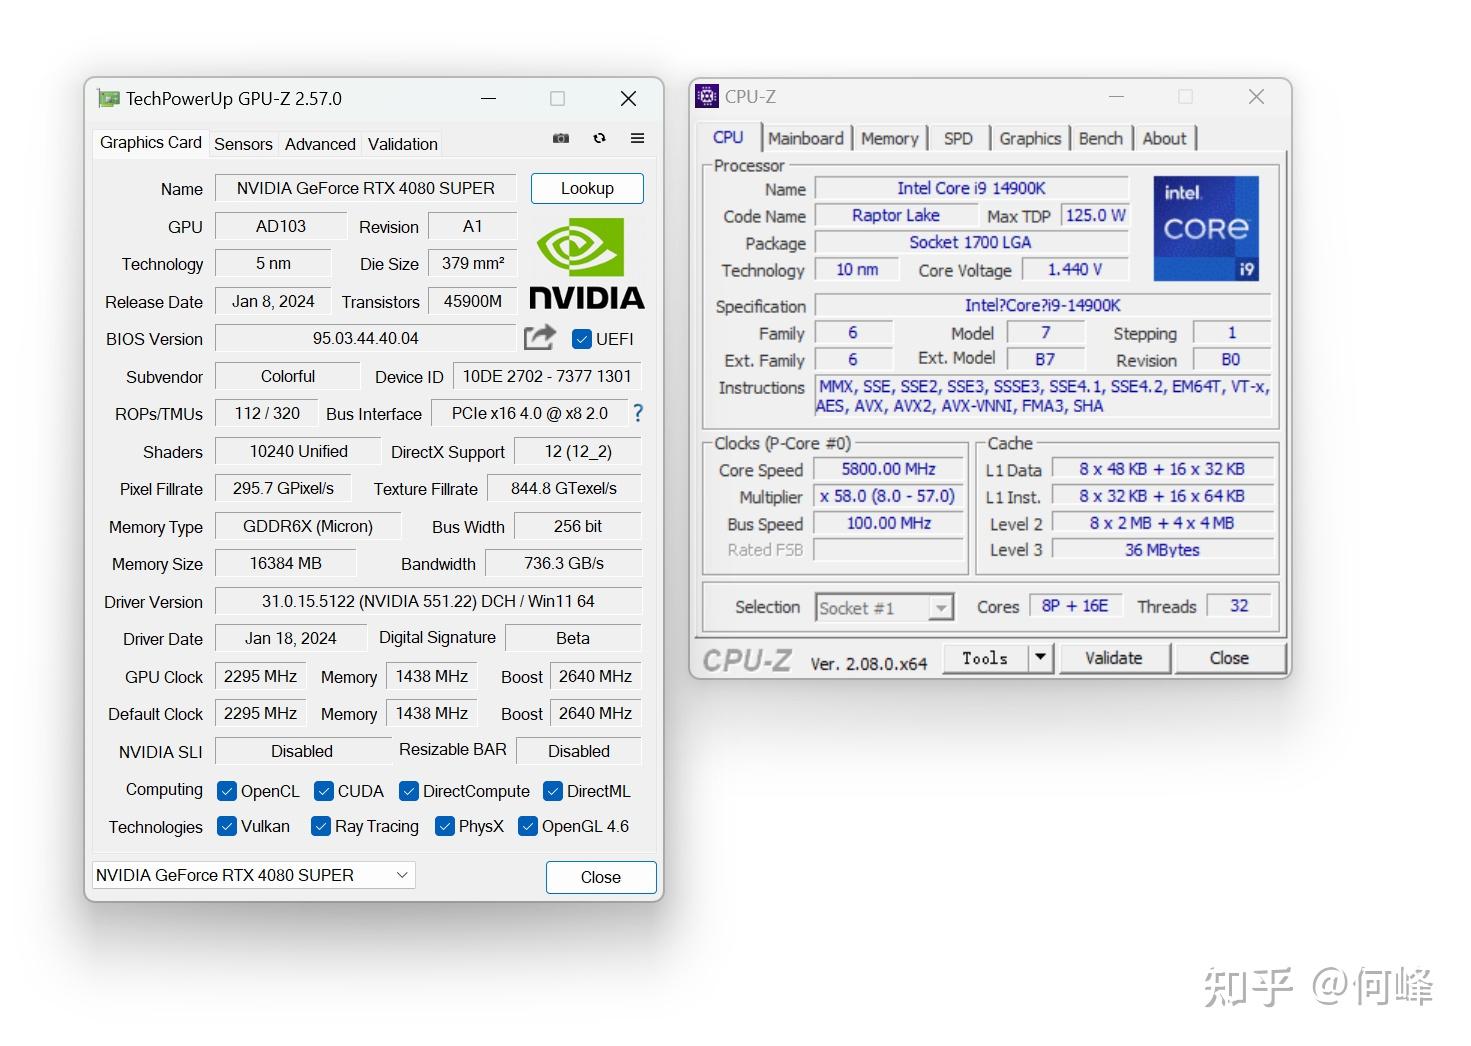The image size is (1471, 1046).
Task: Toggle the Ray Tracing checkbox
Action: [321, 826]
